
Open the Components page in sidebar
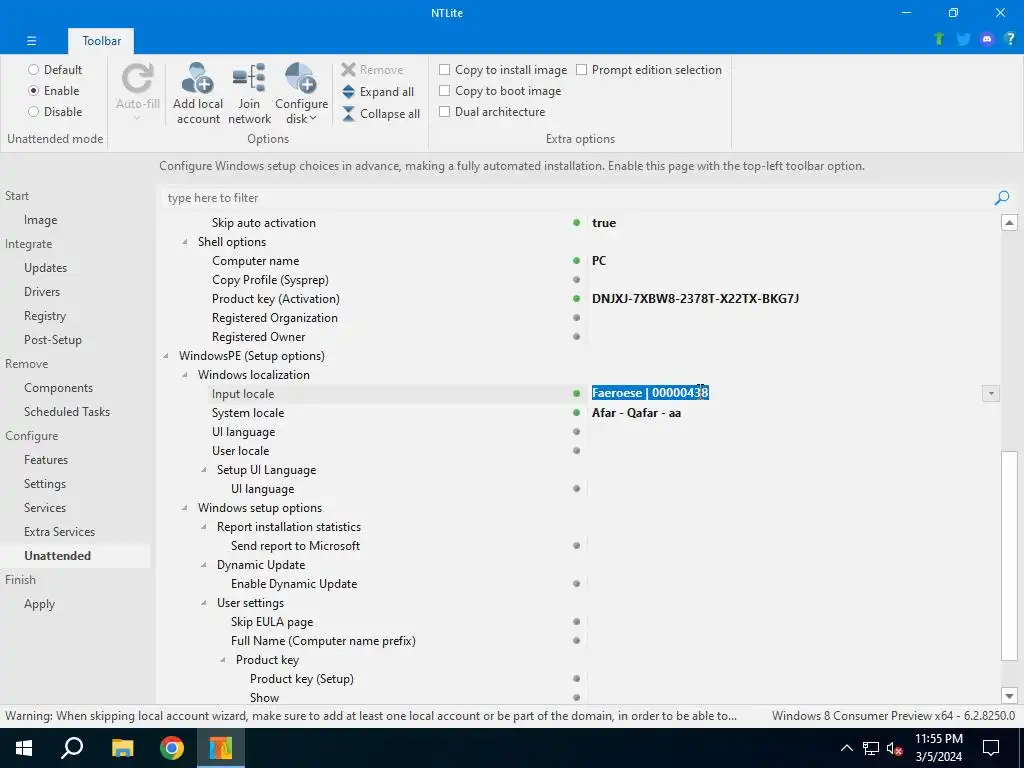58,388
